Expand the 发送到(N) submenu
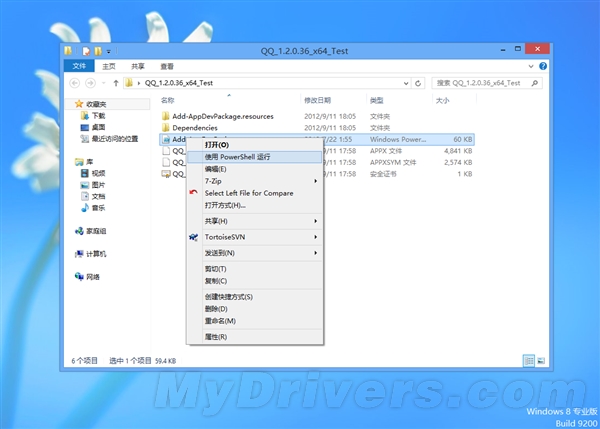600x429 pixels. click(x=316, y=253)
